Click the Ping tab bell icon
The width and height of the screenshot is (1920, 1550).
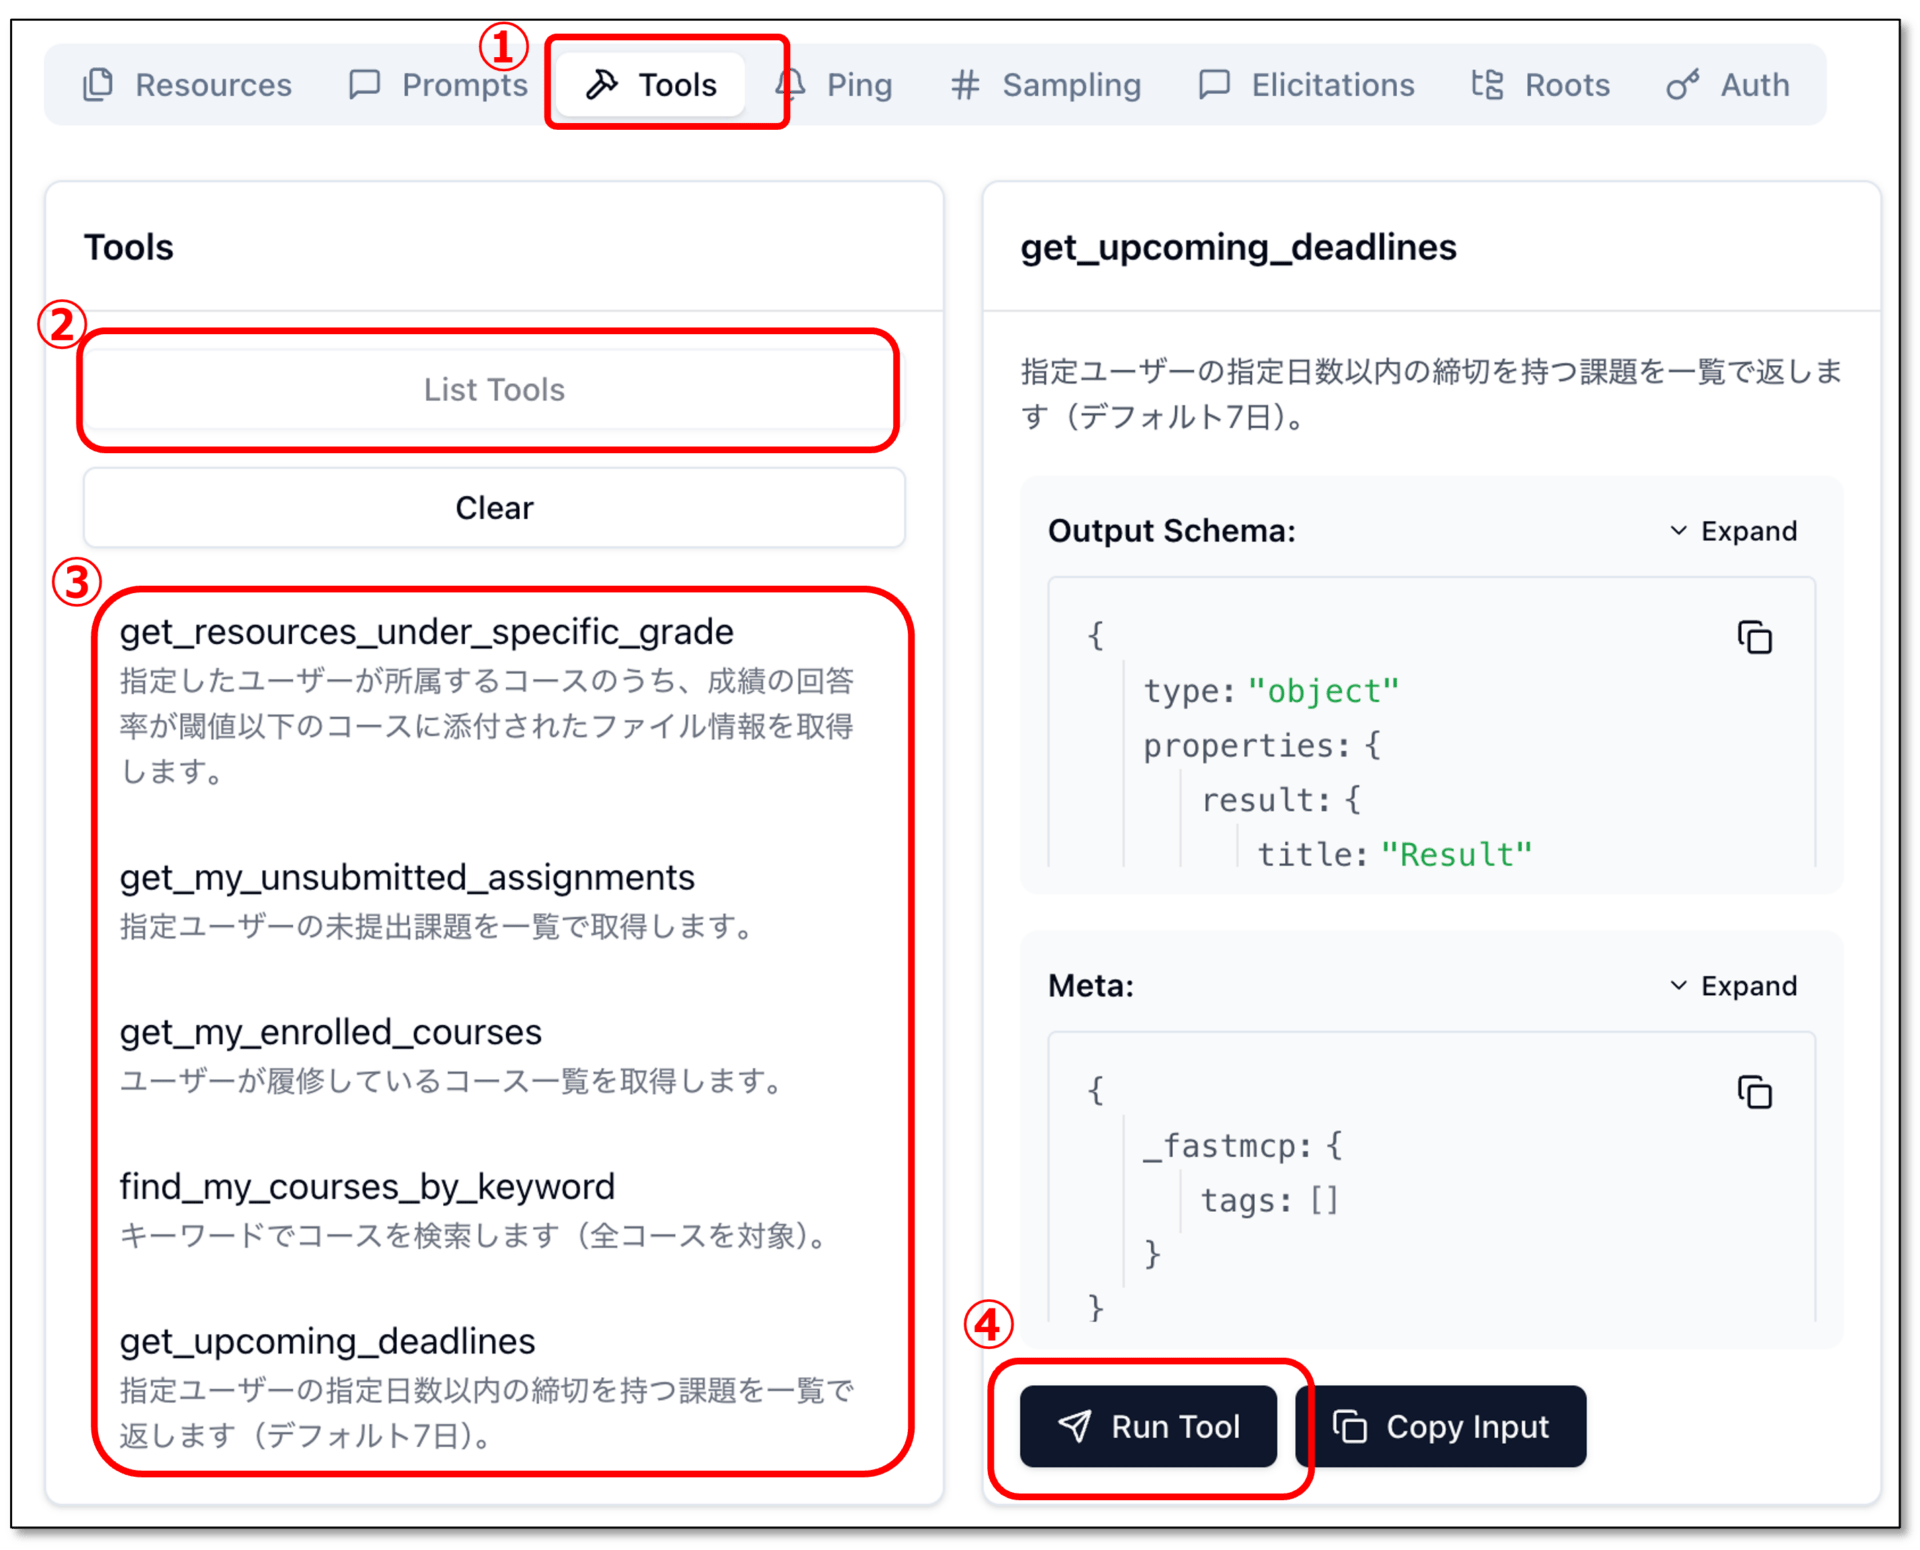click(x=792, y=85)
